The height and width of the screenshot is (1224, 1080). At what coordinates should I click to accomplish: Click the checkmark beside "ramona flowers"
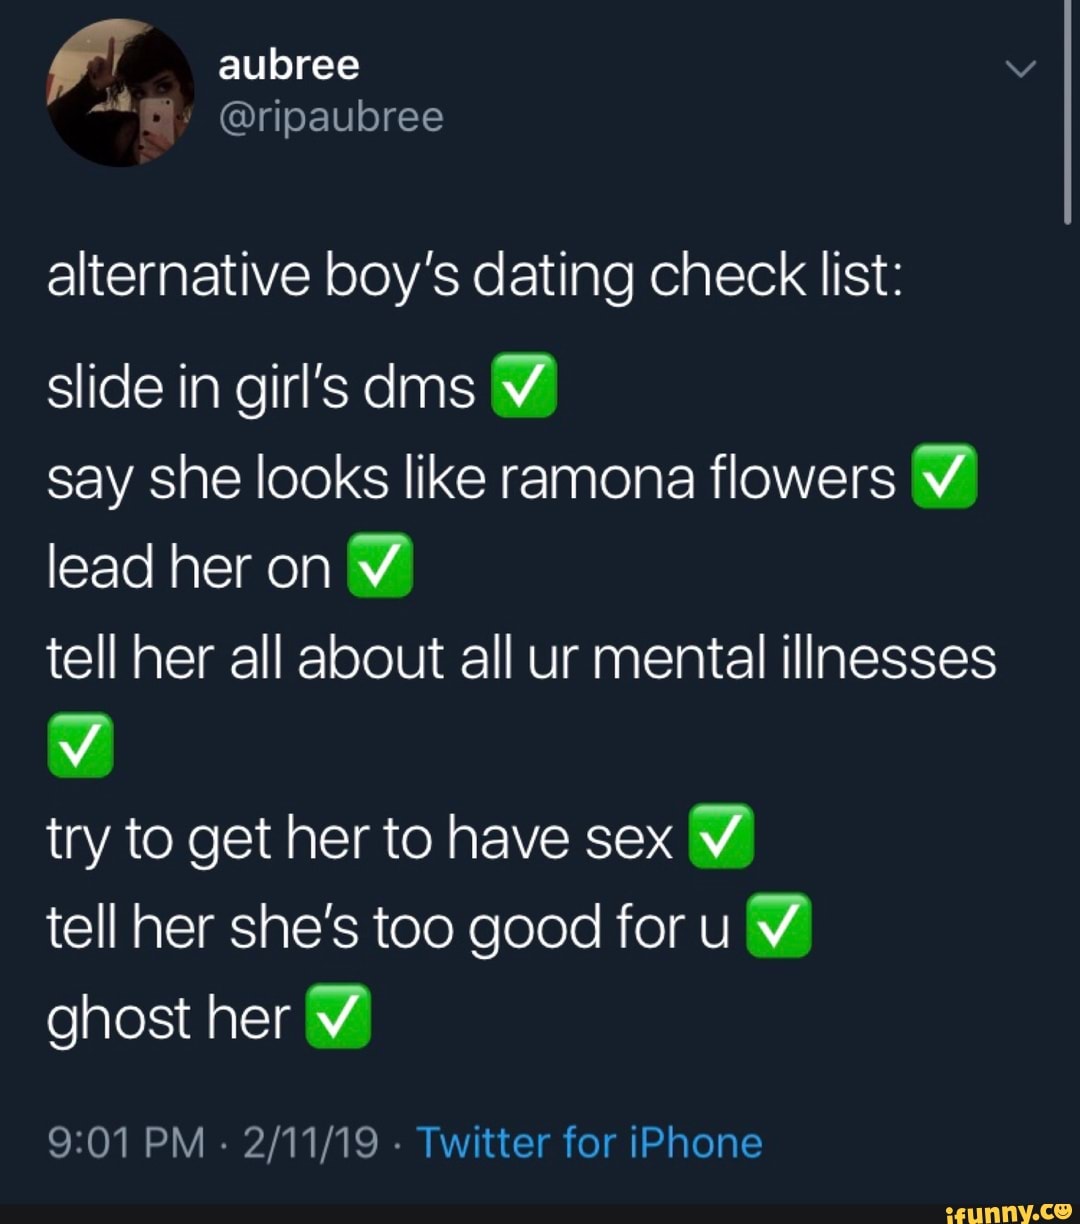pos(943,477)
